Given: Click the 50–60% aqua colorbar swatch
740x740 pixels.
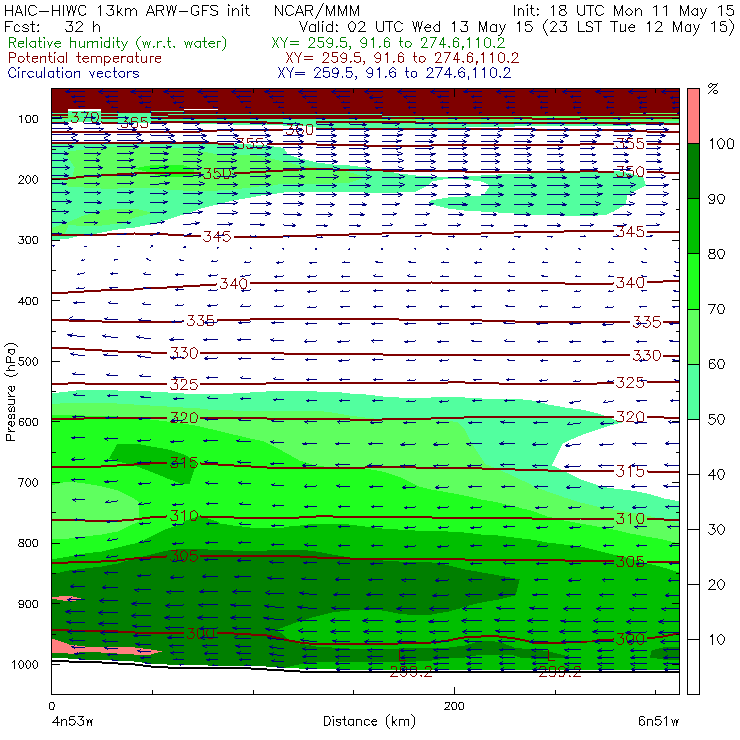Looking at the screenshot, I should [x=693, y=392].
